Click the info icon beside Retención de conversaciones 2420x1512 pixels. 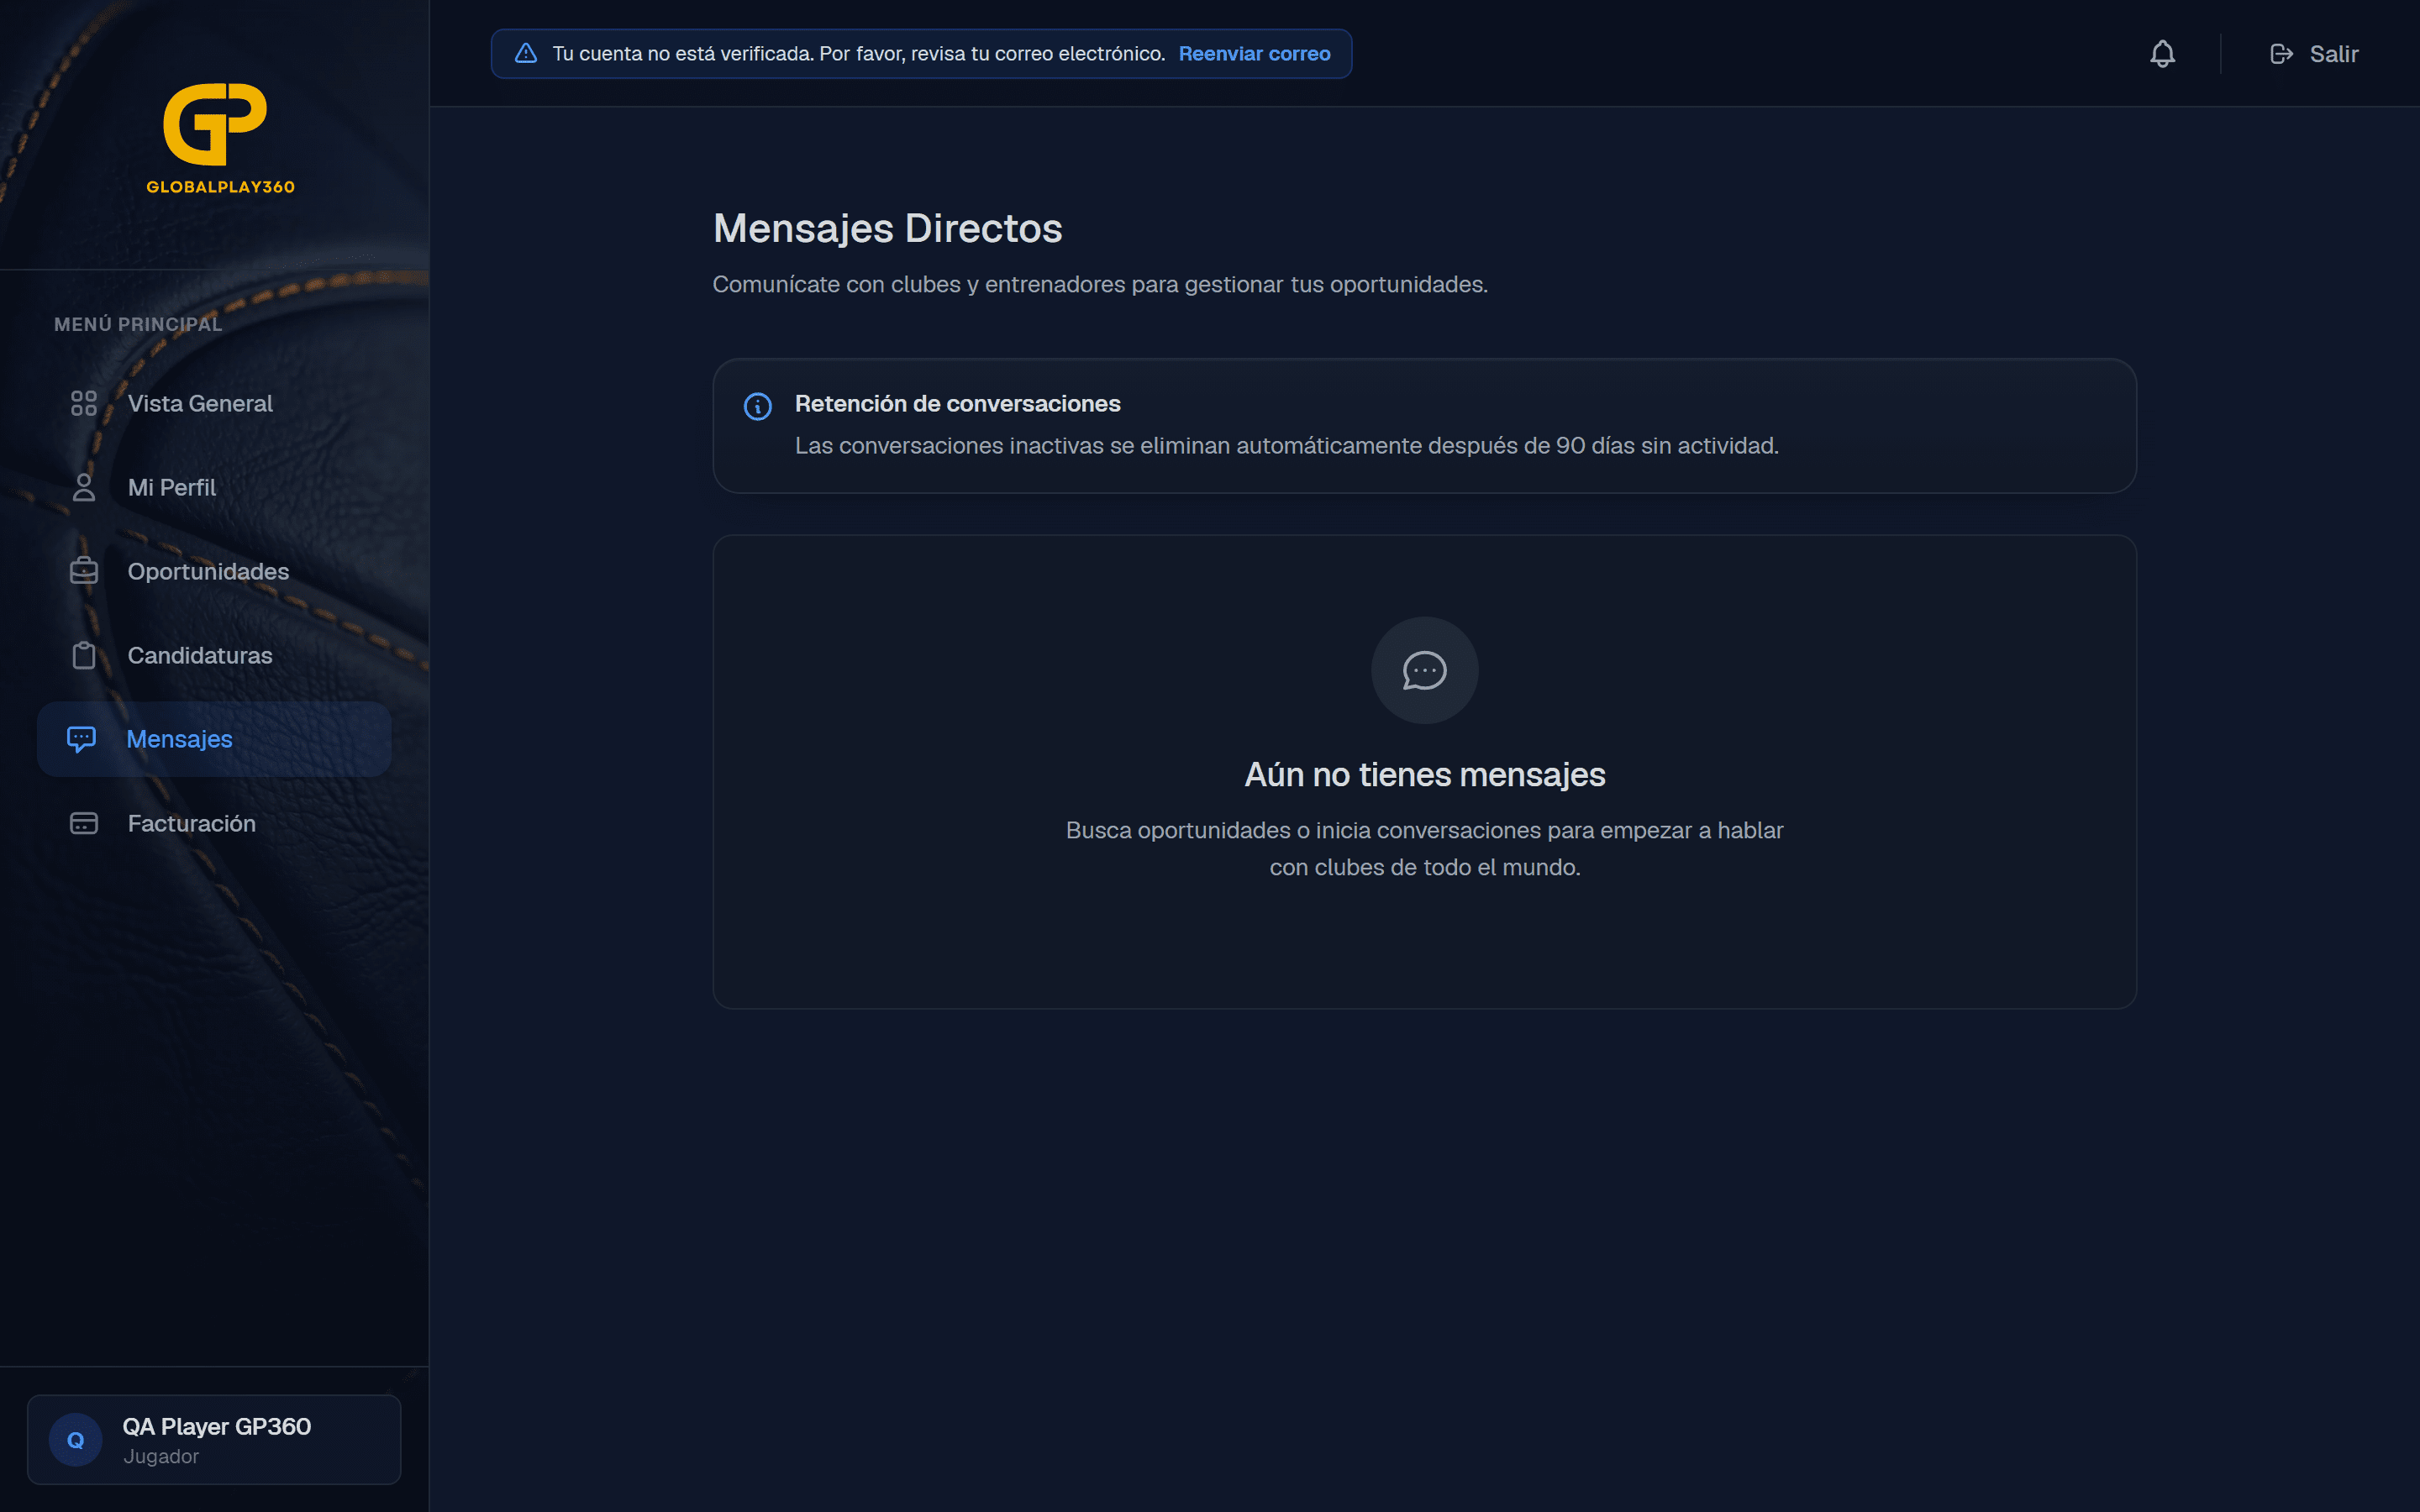click(x=758, y=406)
